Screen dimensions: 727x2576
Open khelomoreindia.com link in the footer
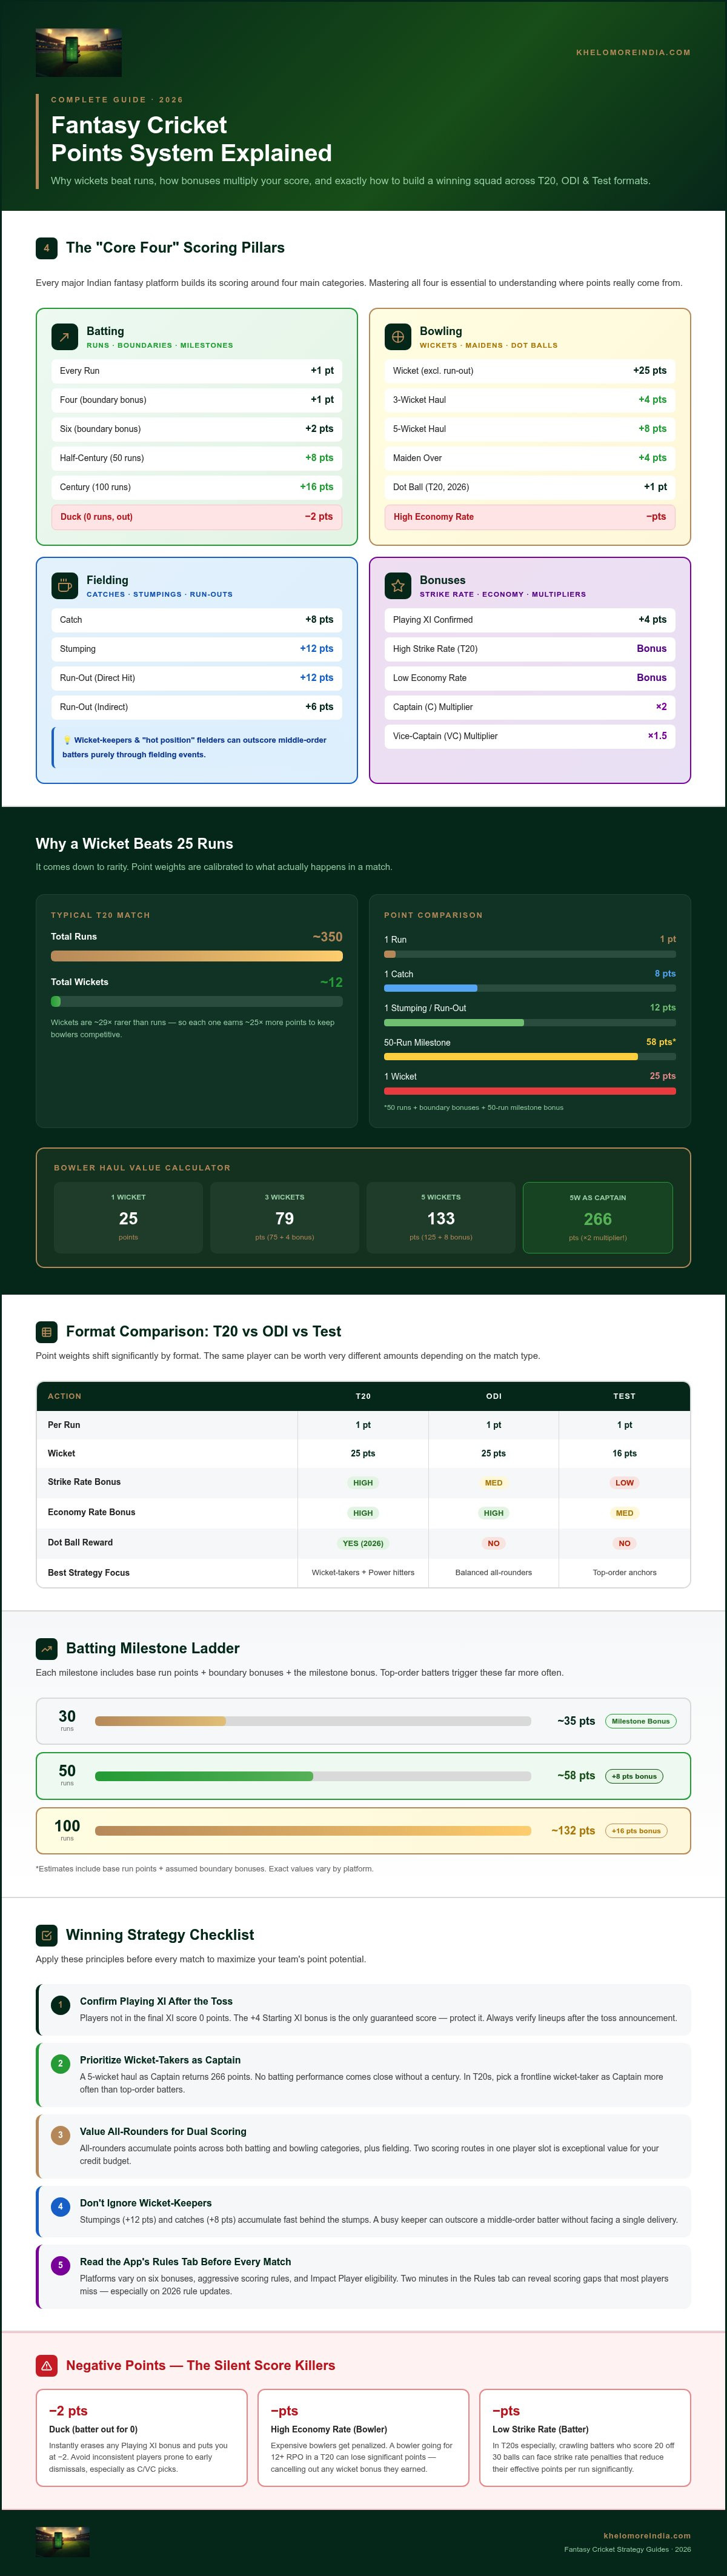click(x=647, y=2536)
